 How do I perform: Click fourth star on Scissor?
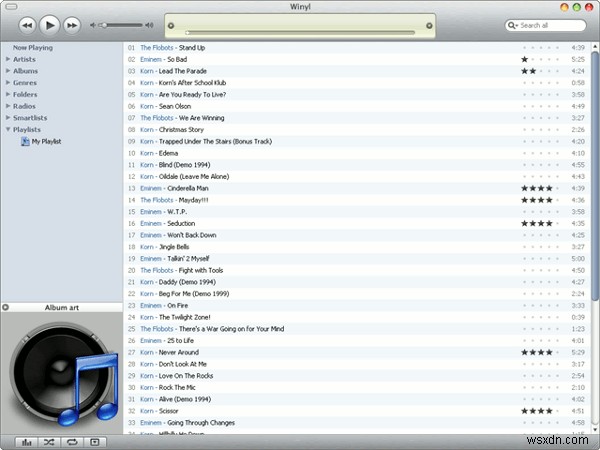click(x=549, y=411)
